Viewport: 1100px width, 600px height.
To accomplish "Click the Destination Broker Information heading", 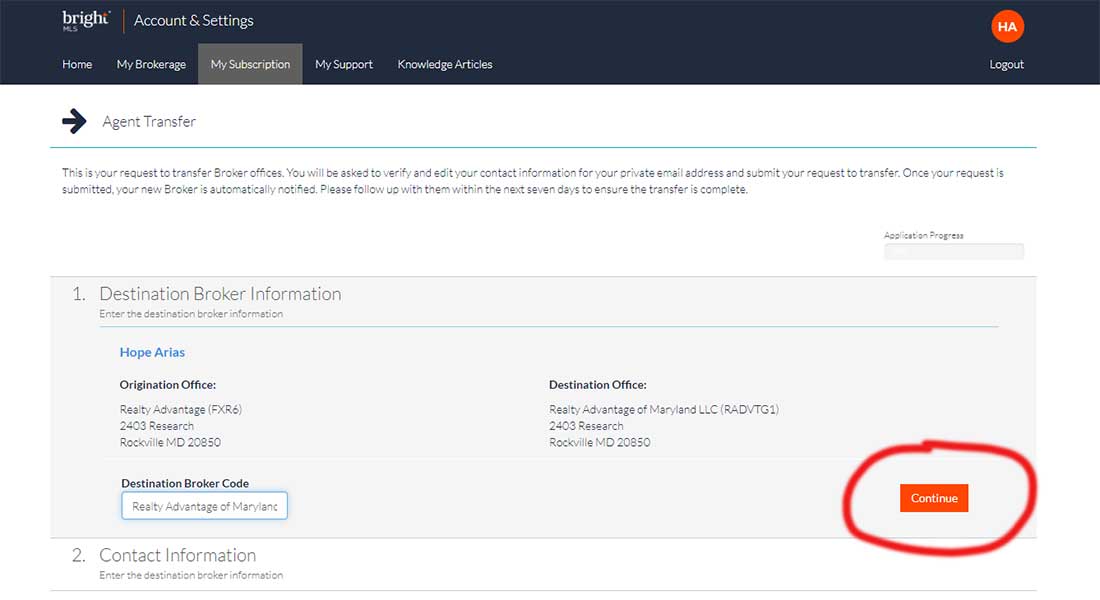I will click(220, 293).
